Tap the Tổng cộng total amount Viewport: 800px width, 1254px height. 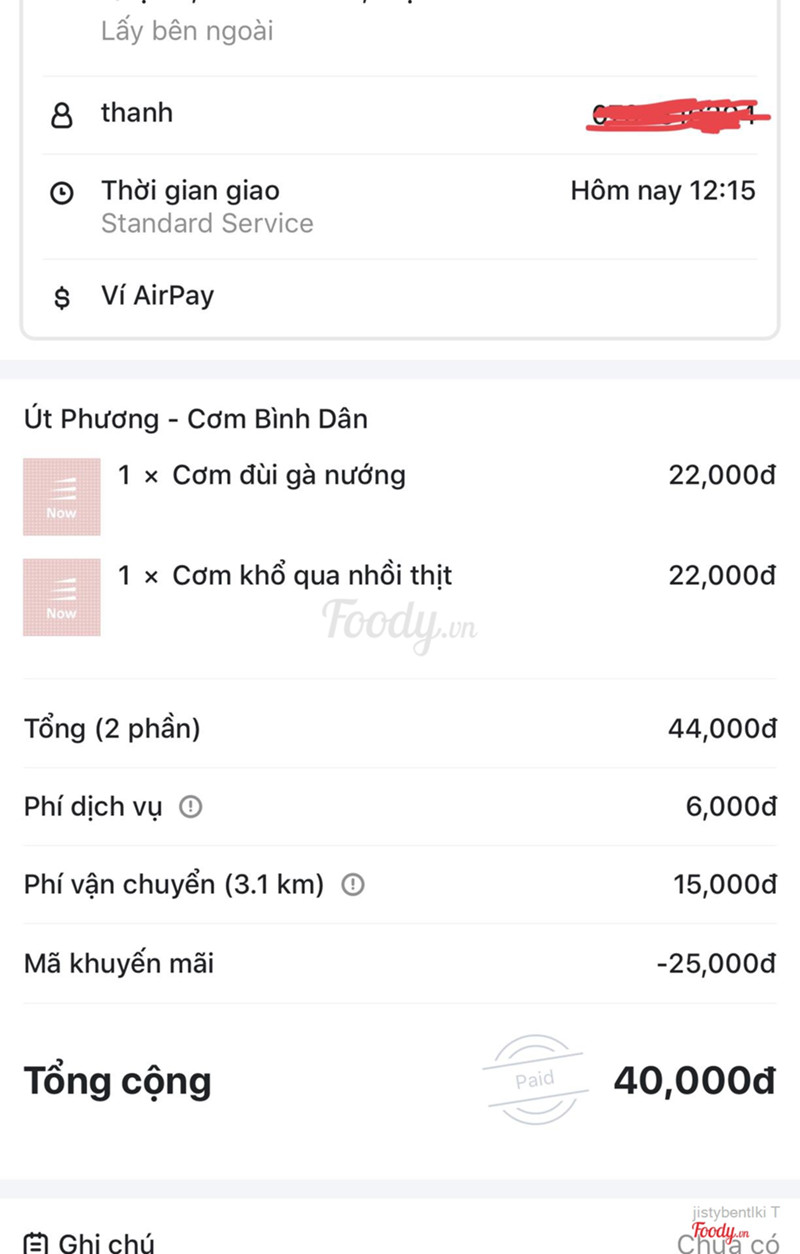point(694,1081)
